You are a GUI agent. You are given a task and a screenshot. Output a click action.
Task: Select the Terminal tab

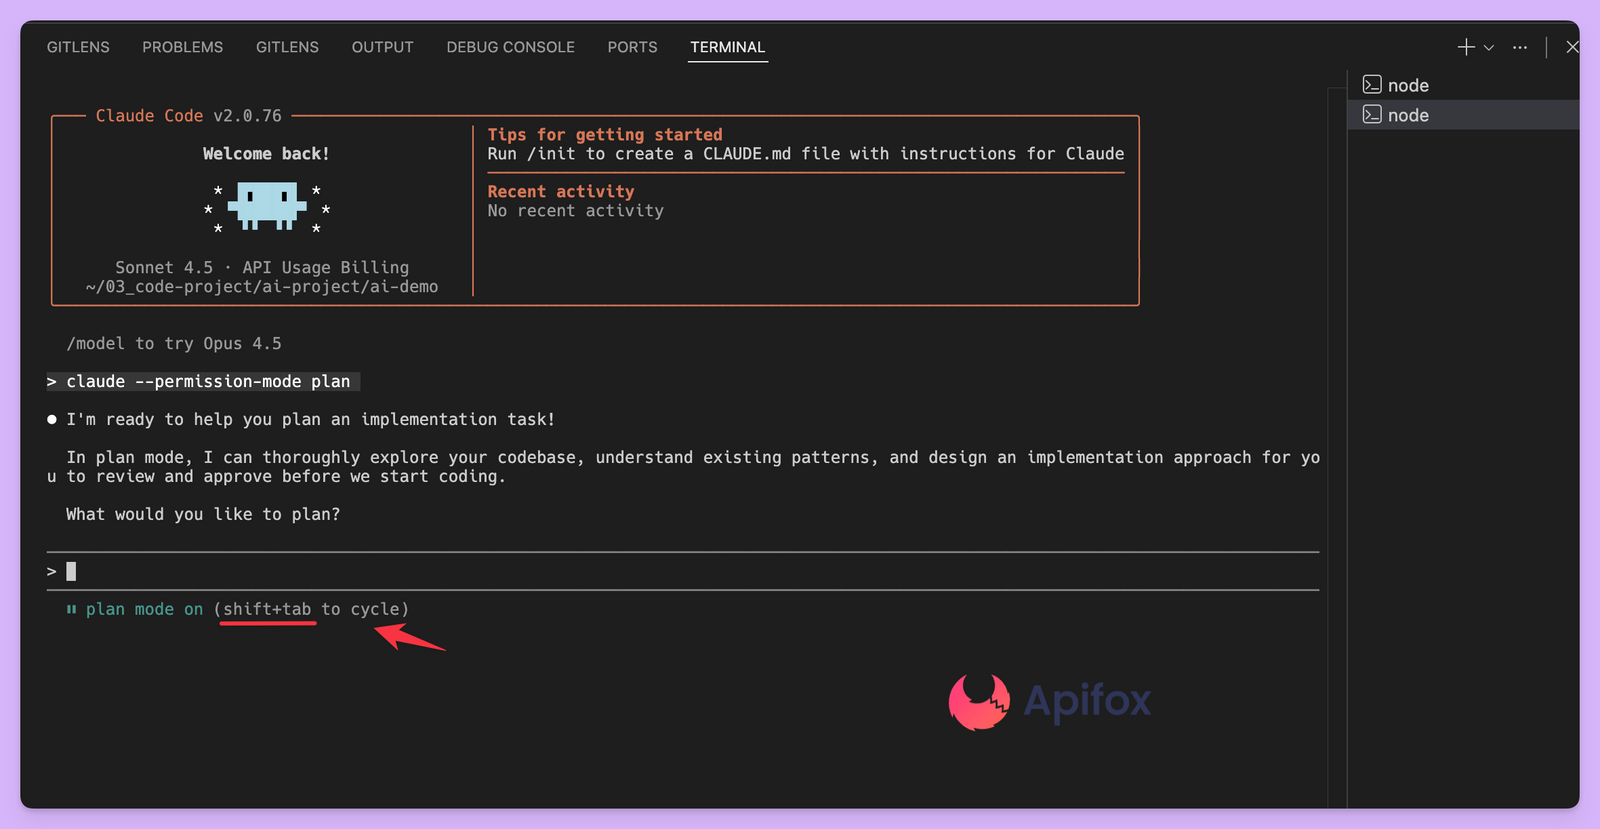click(727, 47)
